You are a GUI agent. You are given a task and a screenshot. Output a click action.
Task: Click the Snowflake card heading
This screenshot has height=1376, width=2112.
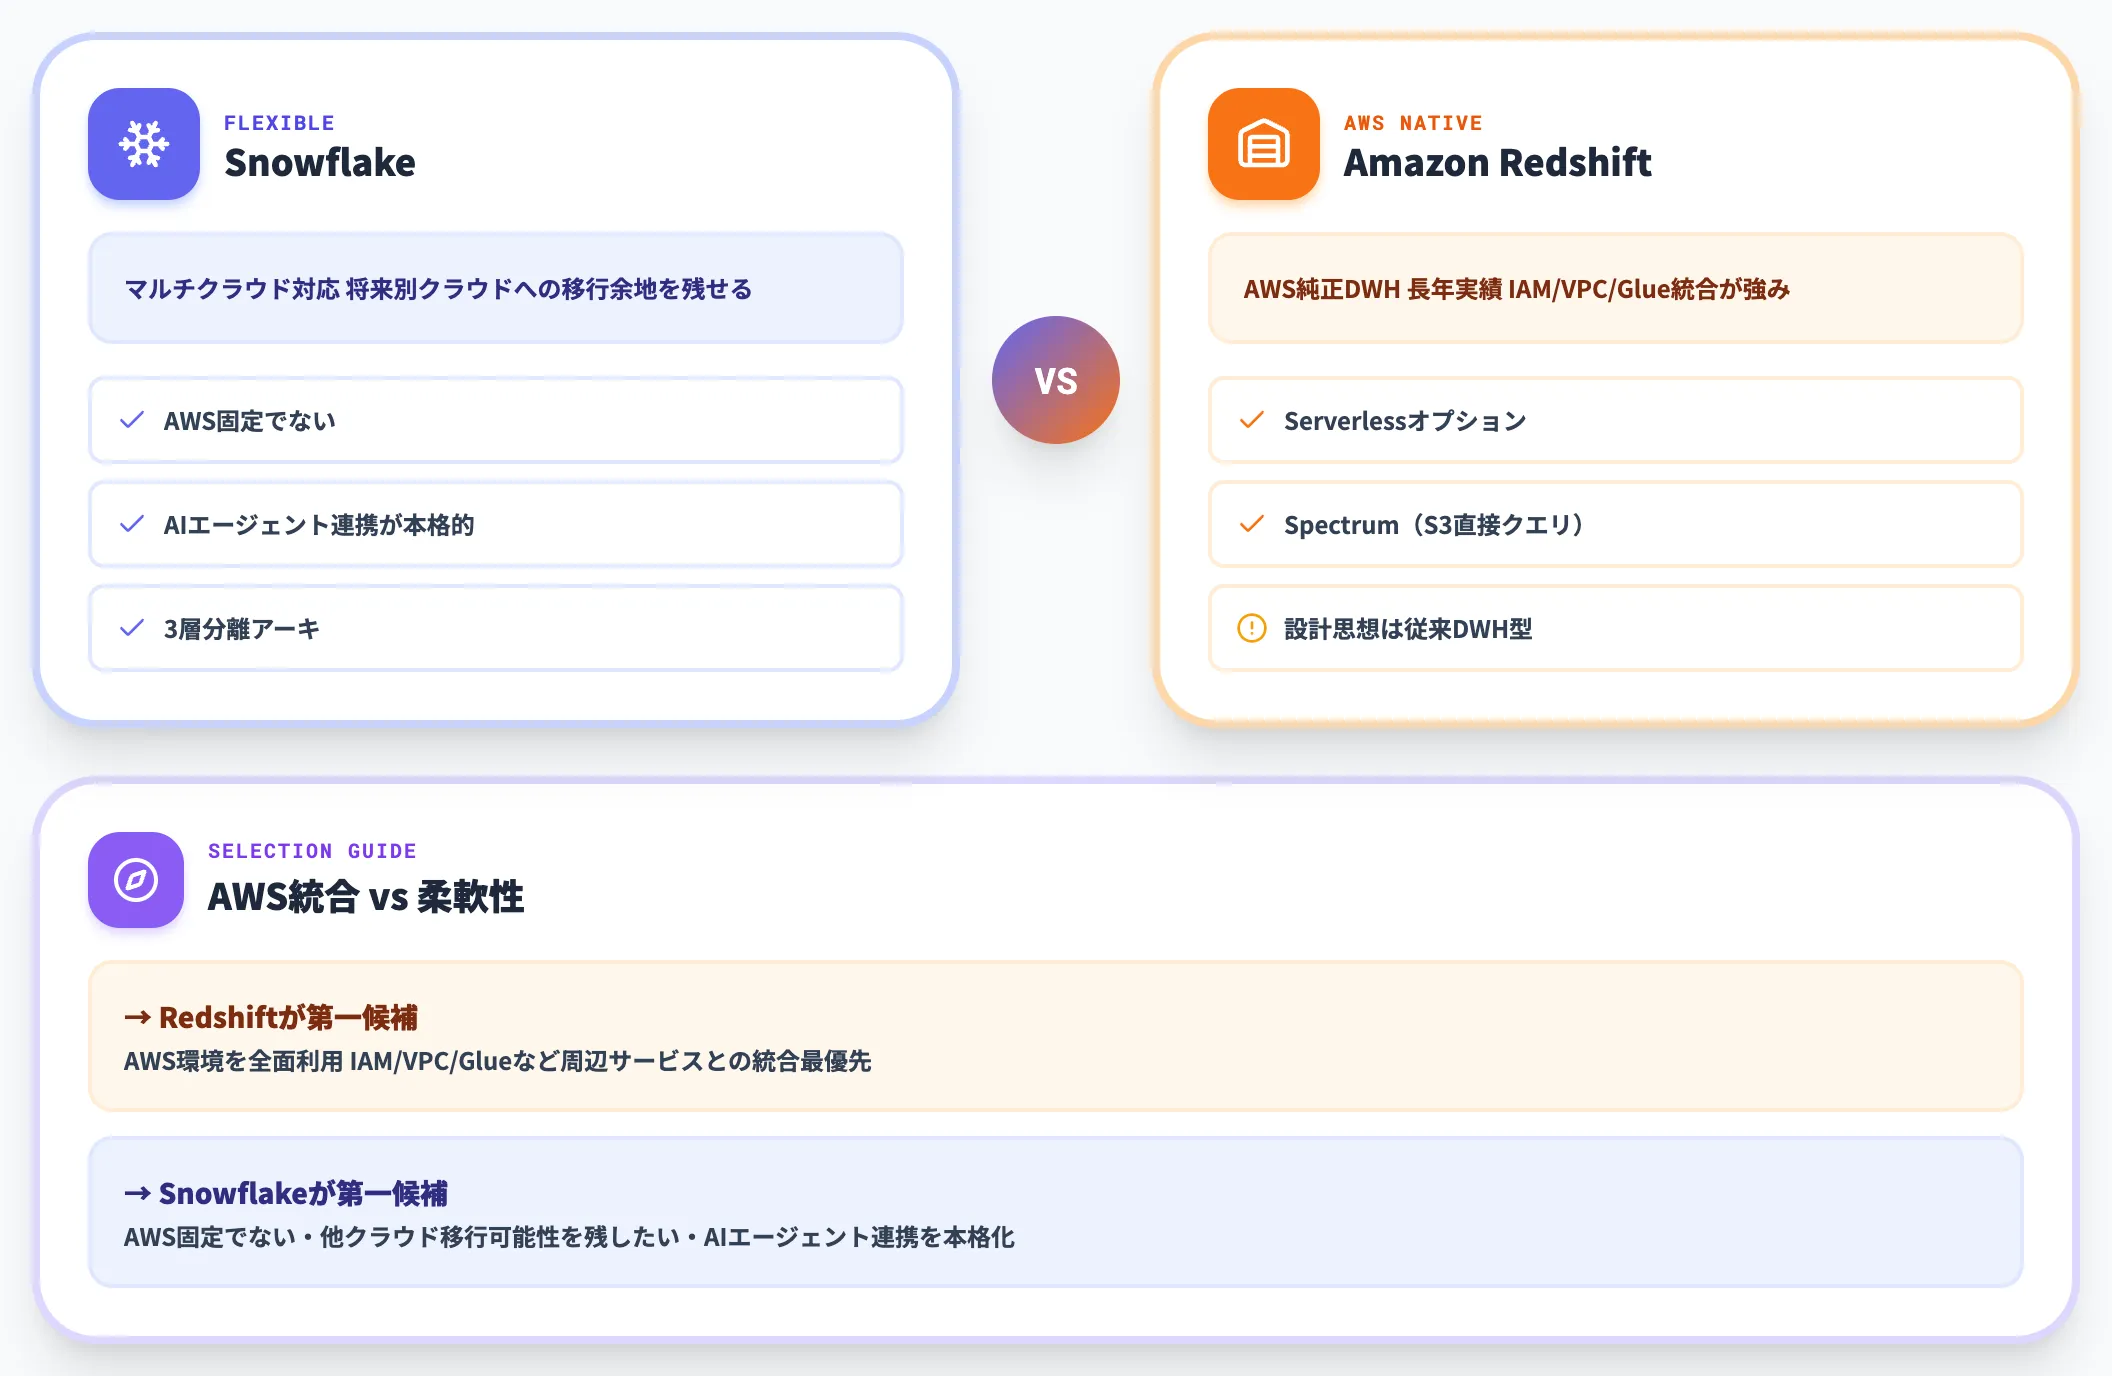[x=320, y=162]
